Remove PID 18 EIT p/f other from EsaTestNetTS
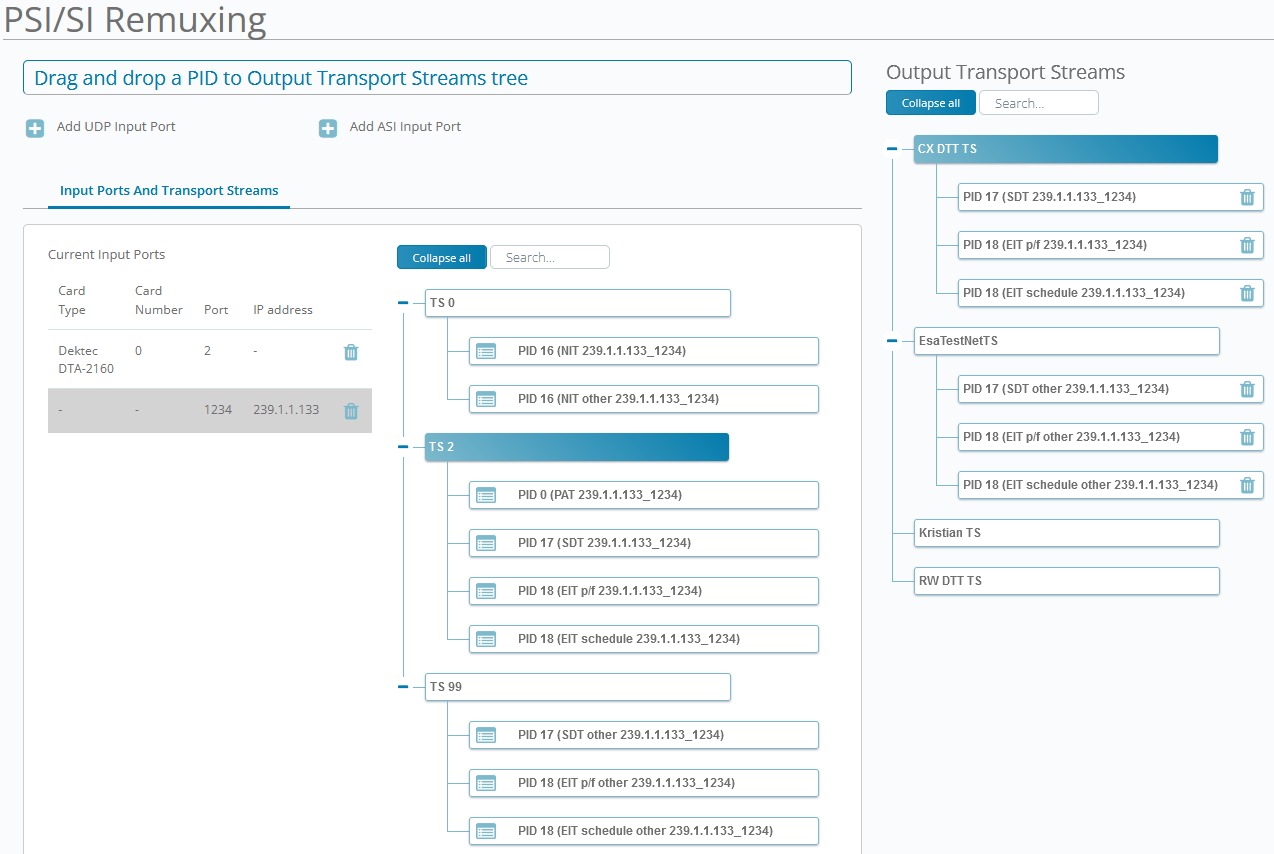This screenshot has width=1274, height=854. pyautogui.click(x=1247, y=437)
